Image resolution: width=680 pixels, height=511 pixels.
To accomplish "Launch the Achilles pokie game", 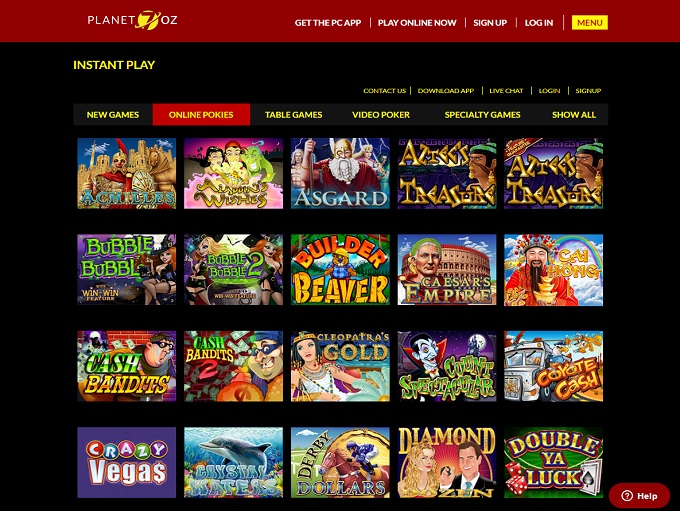I will 127,174.
